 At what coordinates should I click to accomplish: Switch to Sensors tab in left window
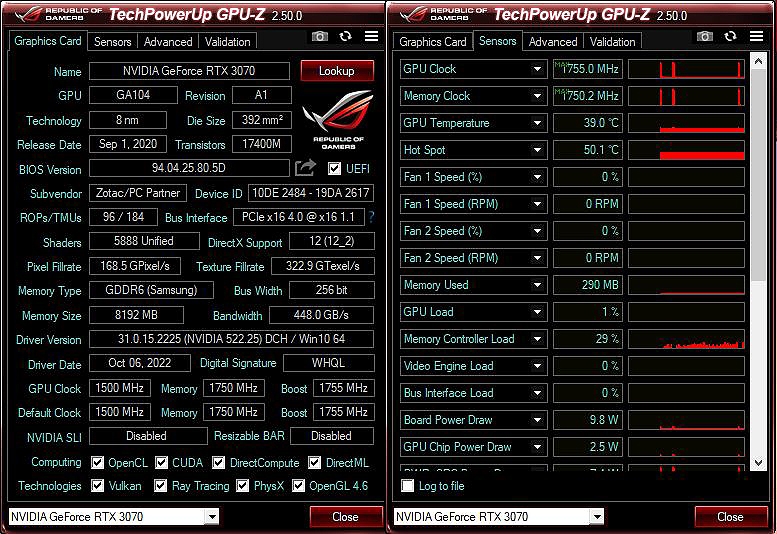coord(112,42)
